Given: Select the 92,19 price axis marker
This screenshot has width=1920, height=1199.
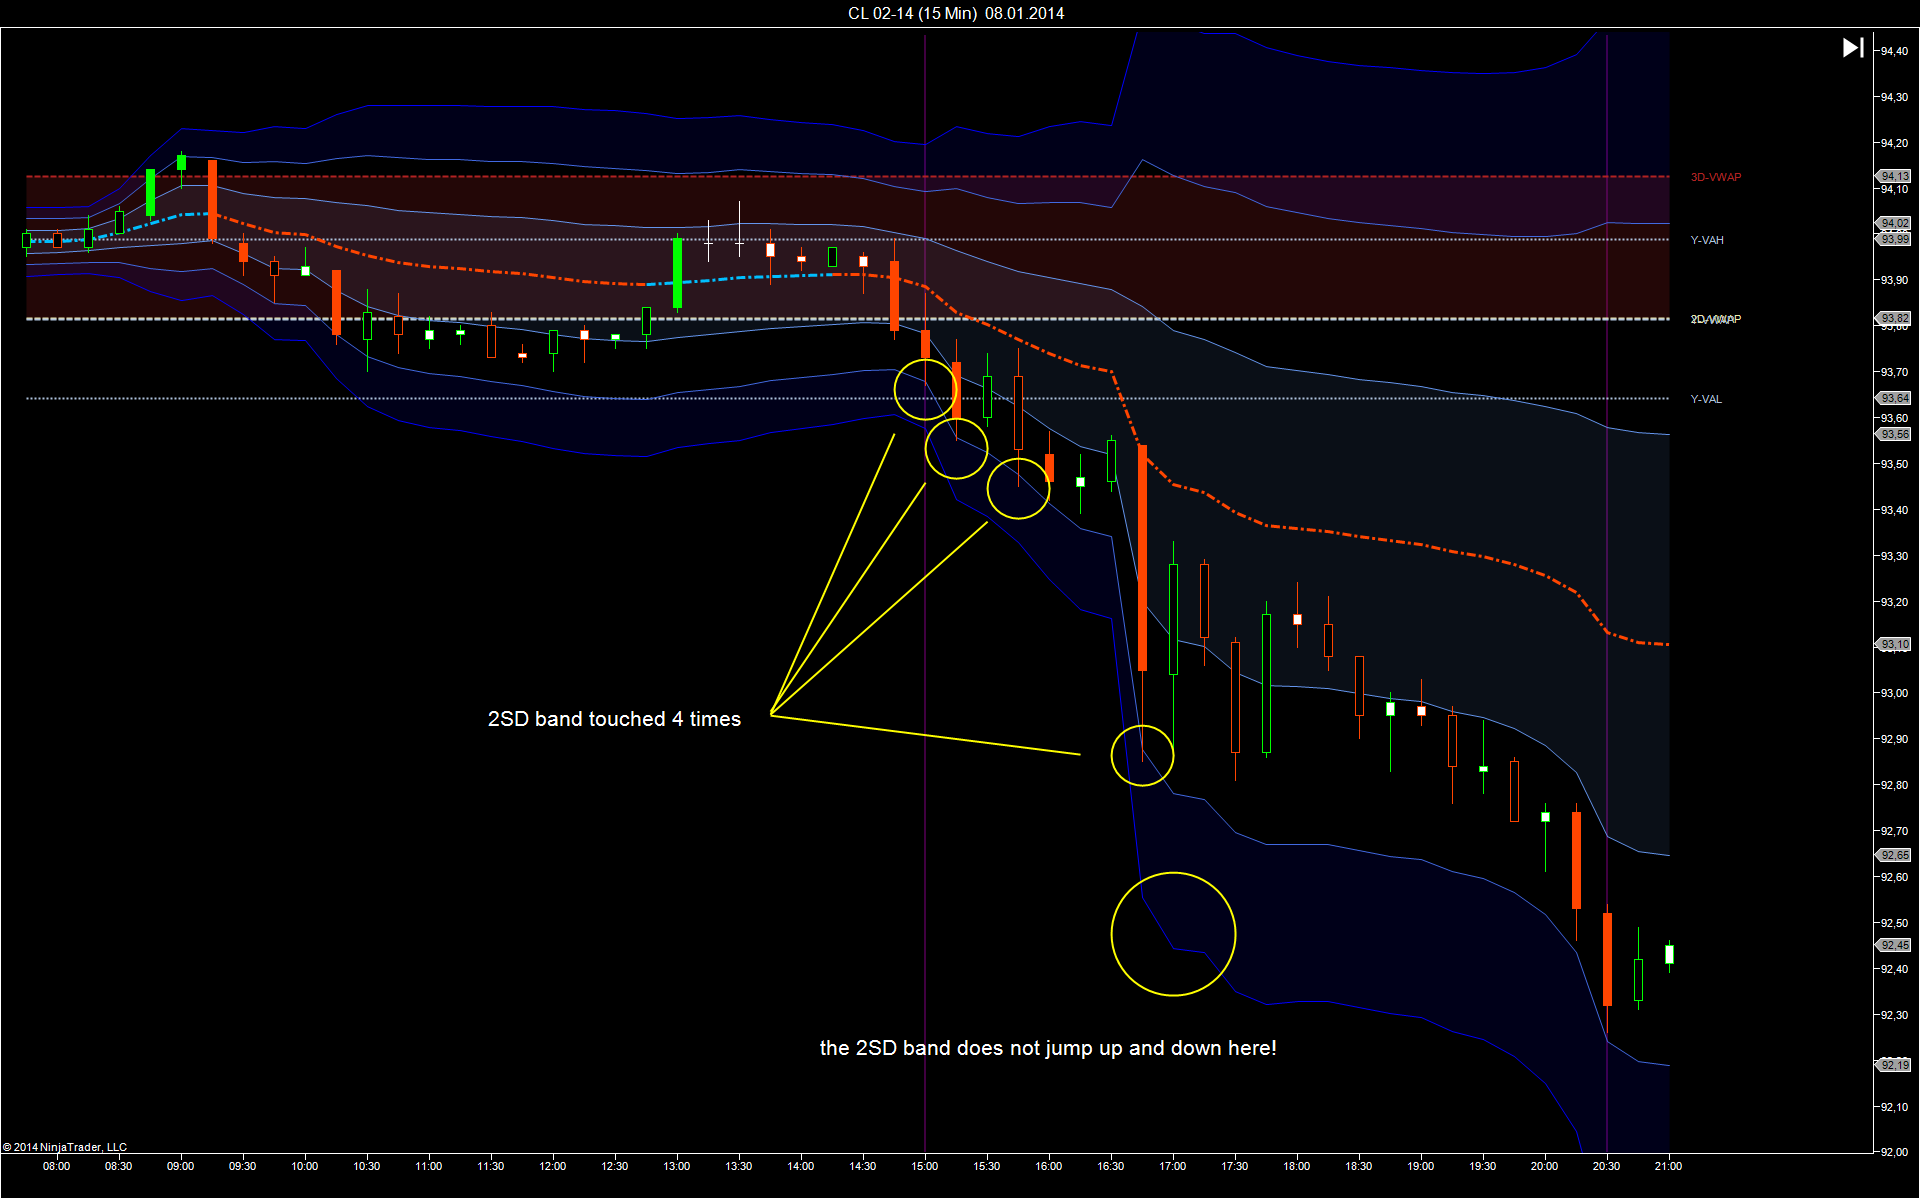Looking at the screenshot, I should coord(1893,1065).
